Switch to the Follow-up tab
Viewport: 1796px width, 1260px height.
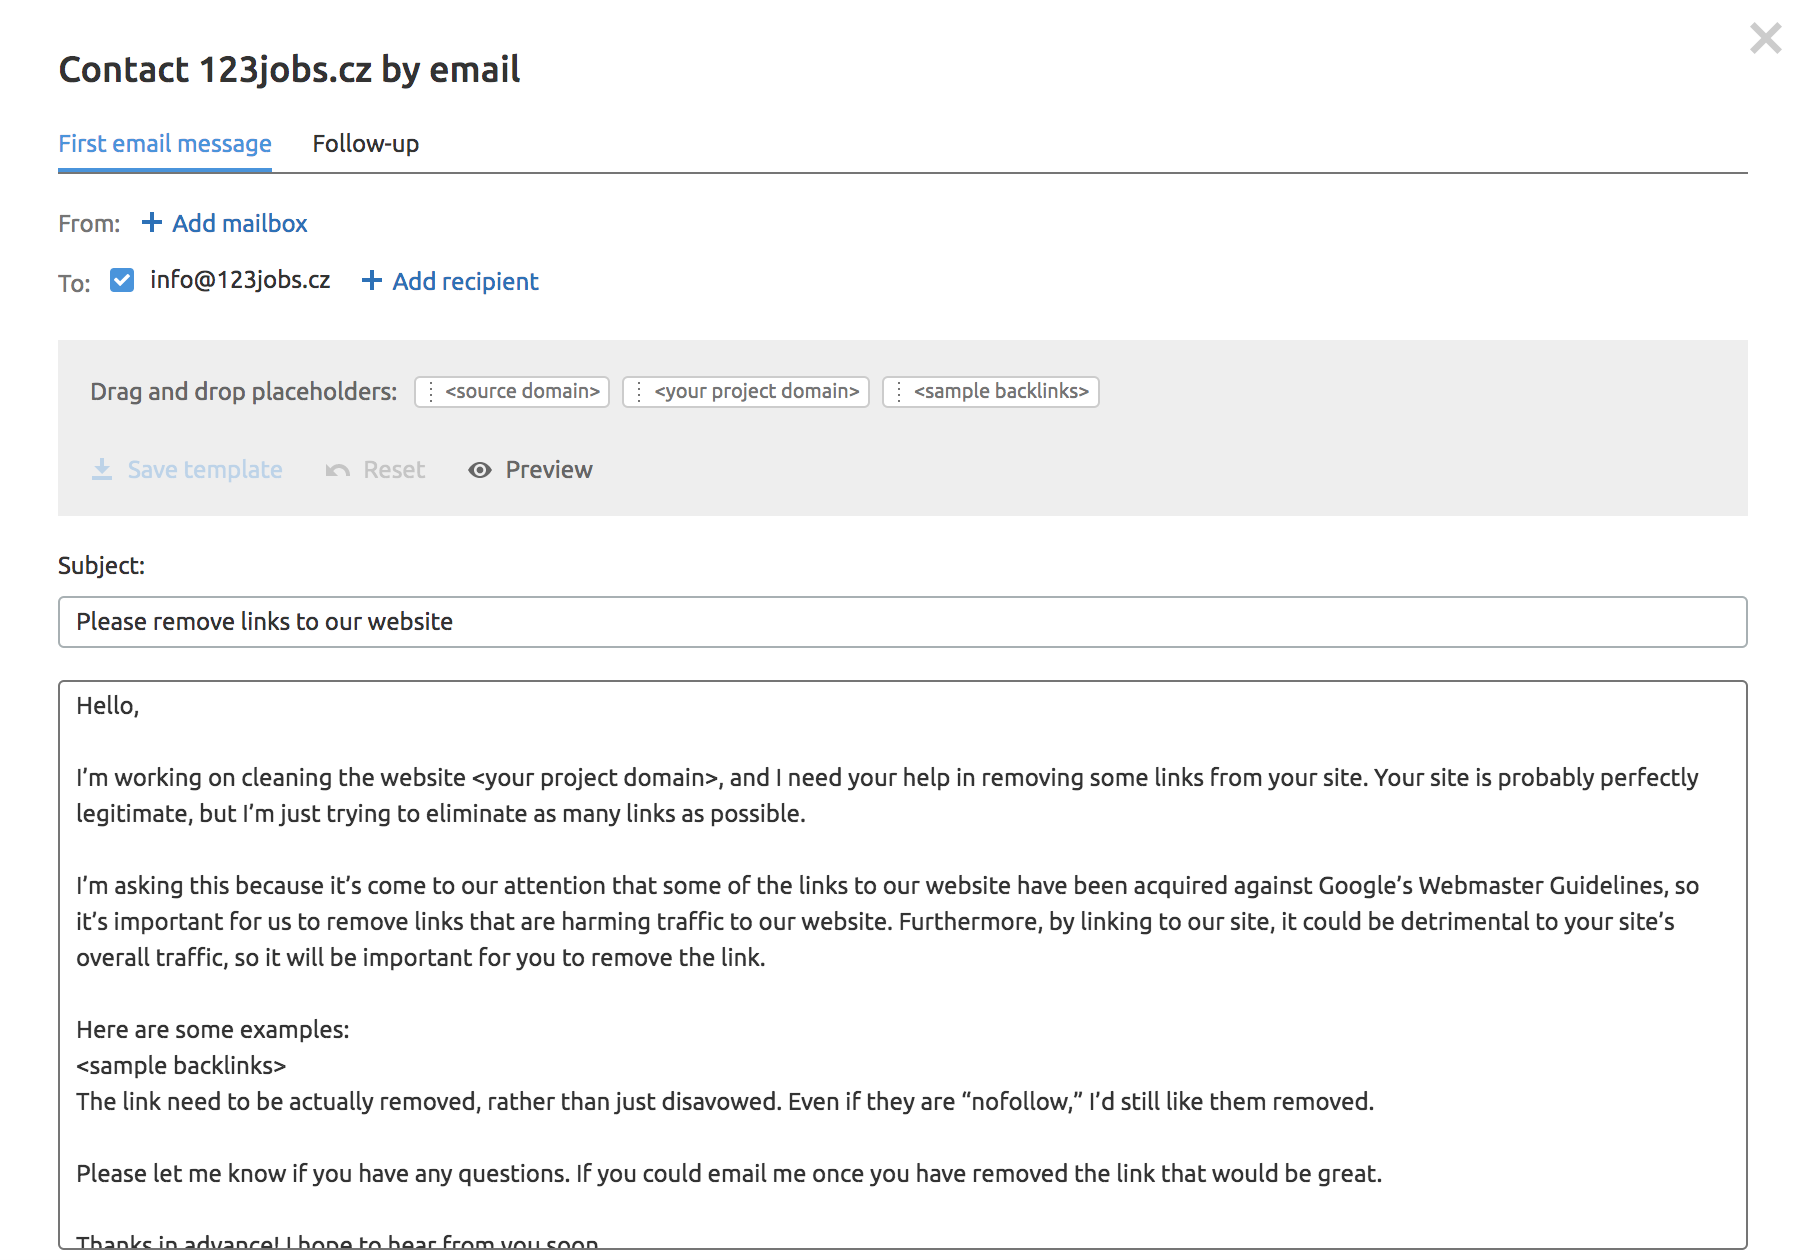click(x=366, y=144)
